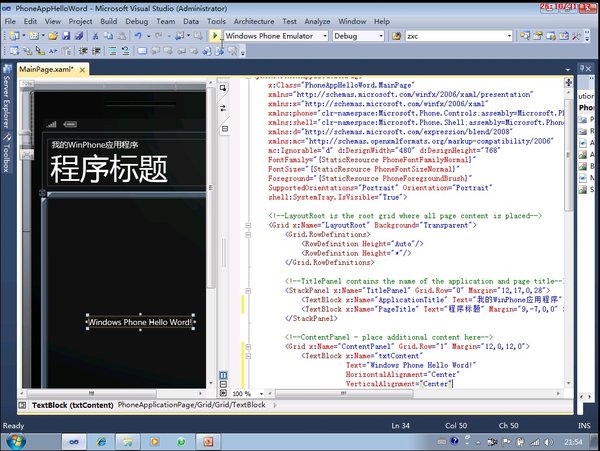Open the Architecture menu
This screenshot has width=600, height=451.
click(254, 20)
